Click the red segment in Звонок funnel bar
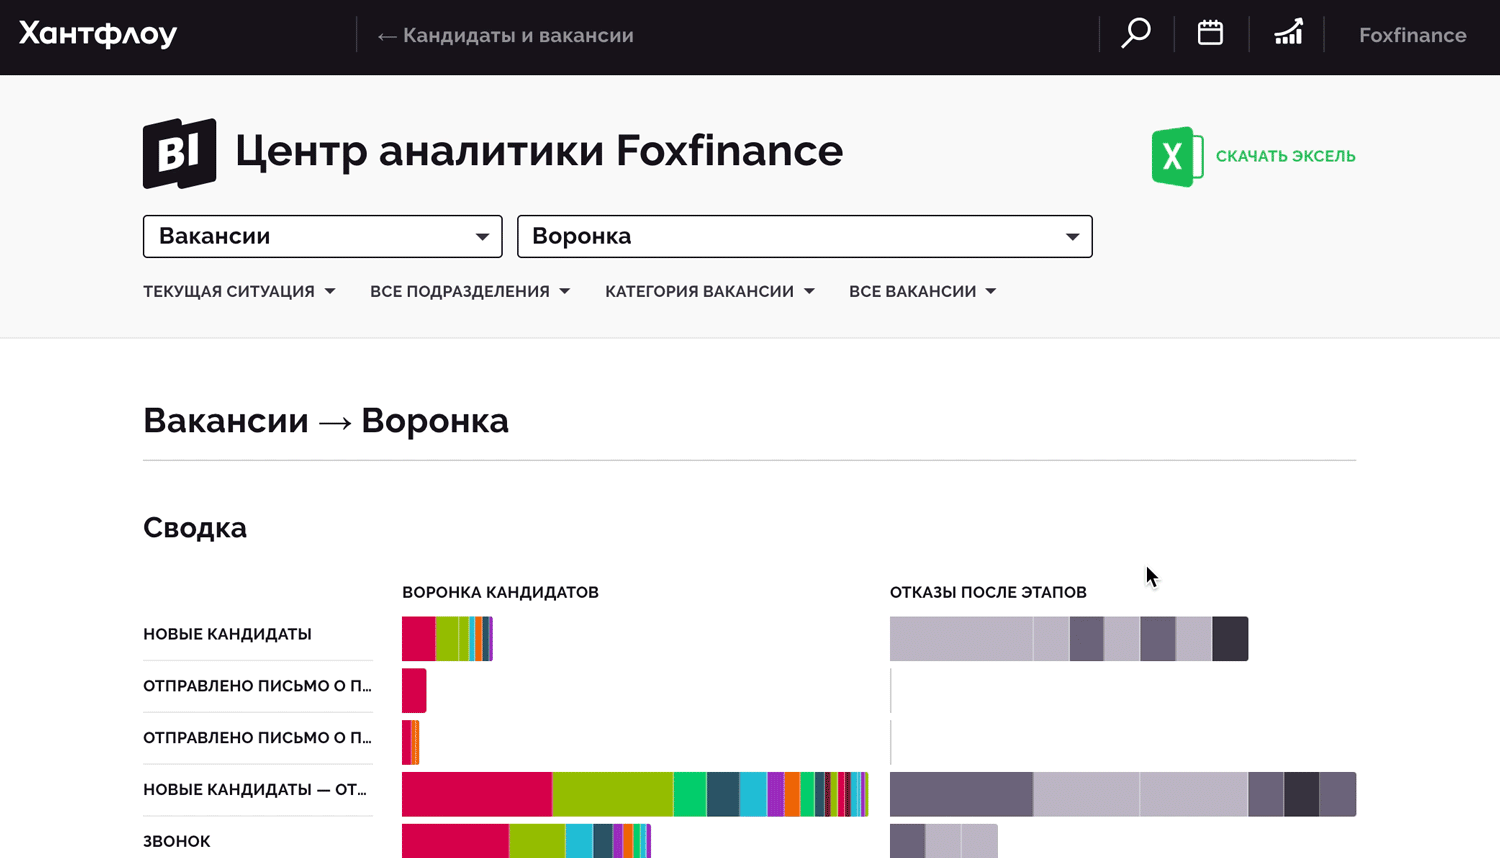This screenshot has height=858, width=1500. [455, 841]
